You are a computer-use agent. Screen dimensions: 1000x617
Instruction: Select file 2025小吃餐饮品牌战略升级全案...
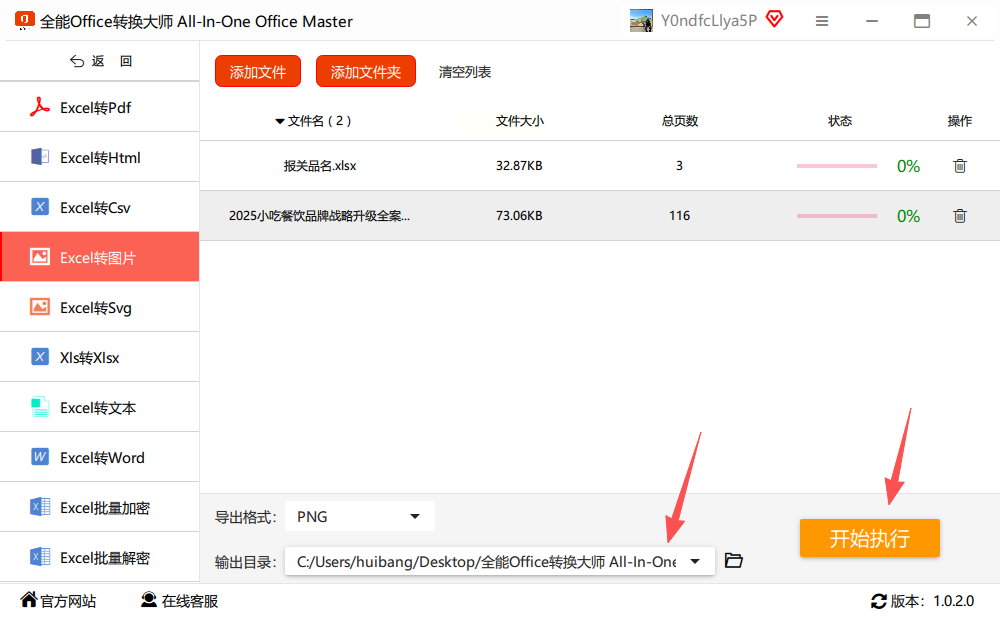click(320, 216)
